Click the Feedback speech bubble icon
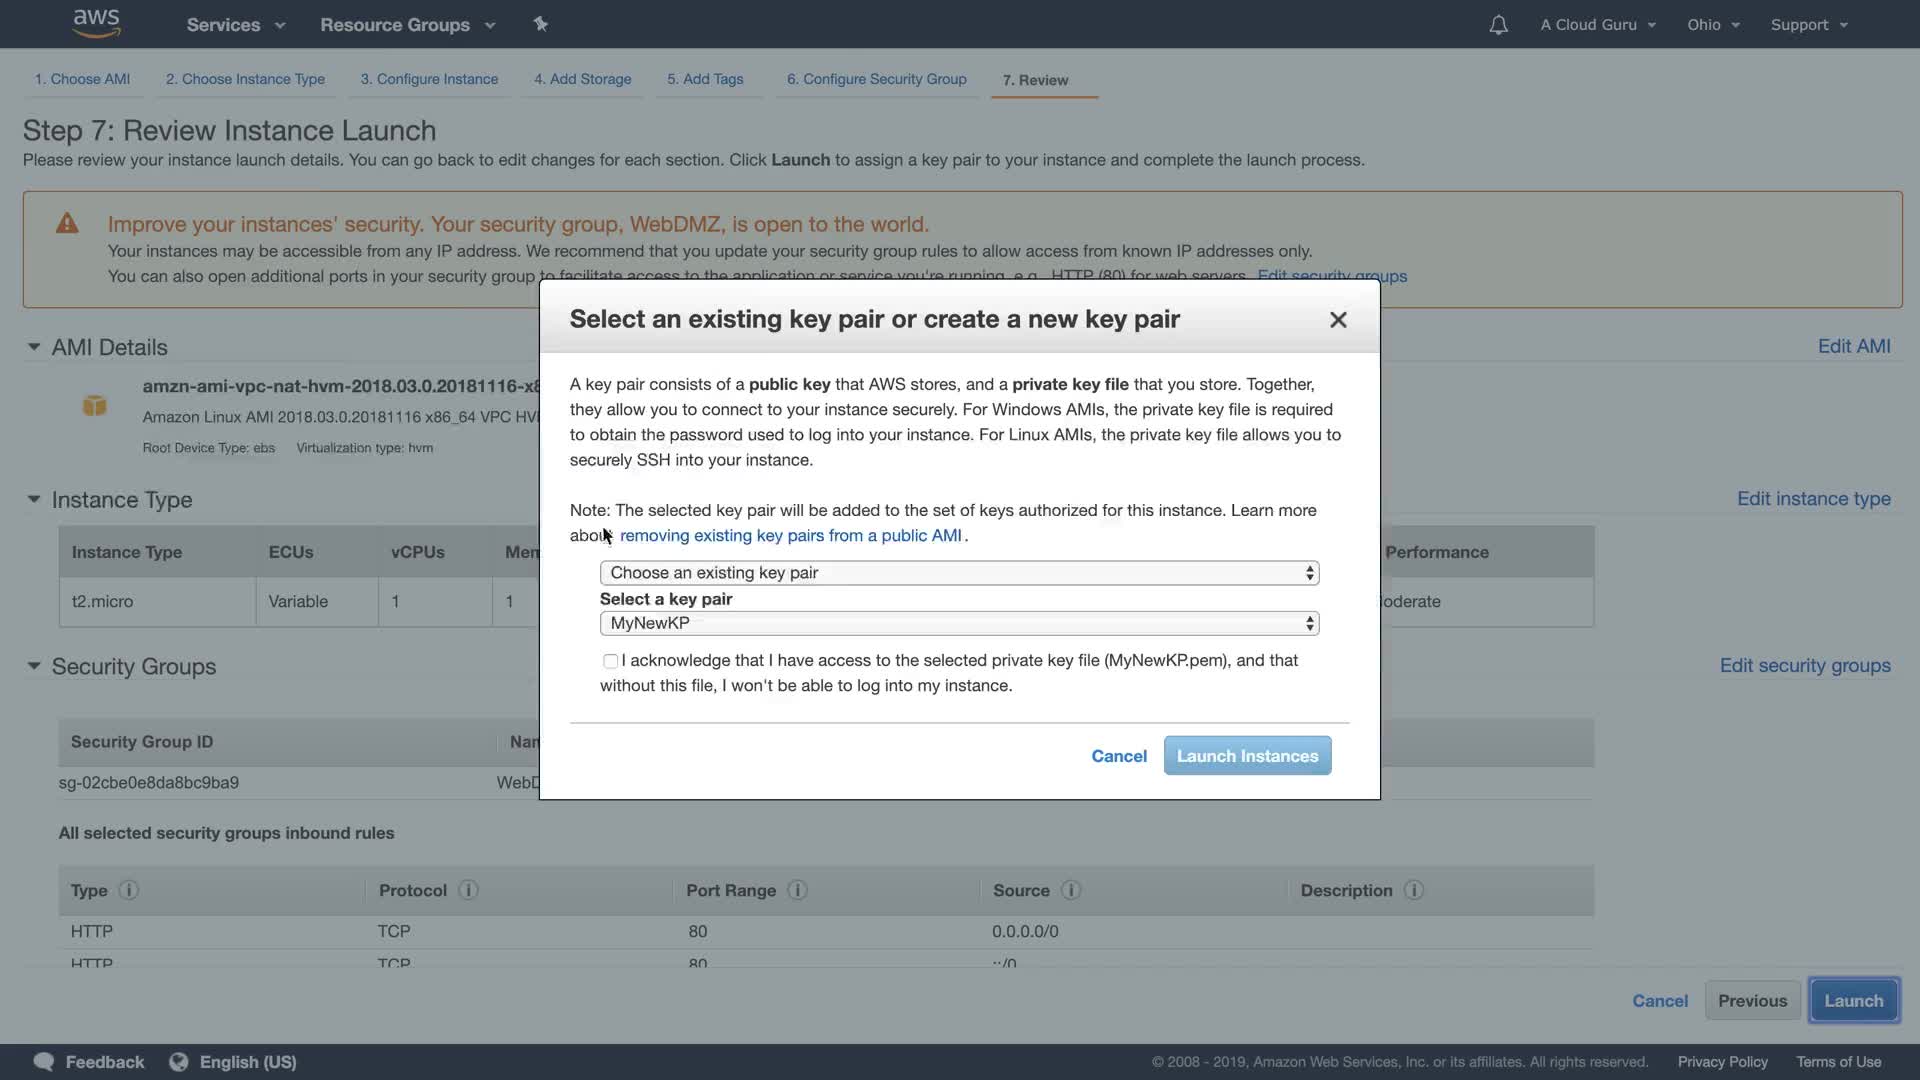The image size is (1920, 1080). (x=44, y=1062)
